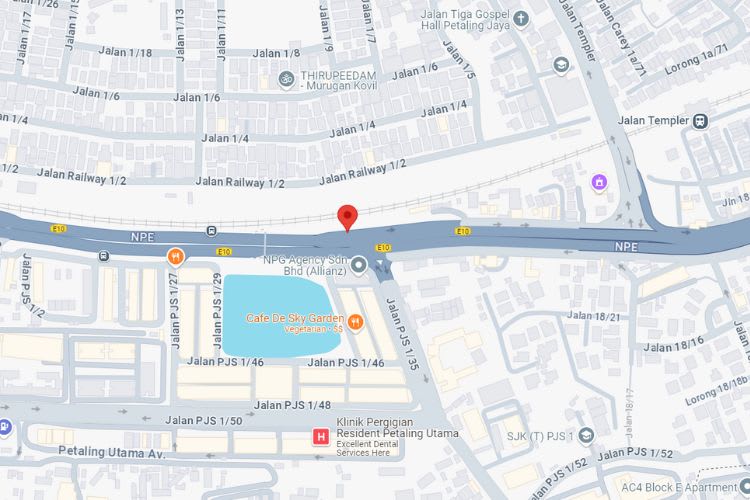Click the NPG Agency Sdn Bhd marker icon
750x500 pixels.
[358, 265]
